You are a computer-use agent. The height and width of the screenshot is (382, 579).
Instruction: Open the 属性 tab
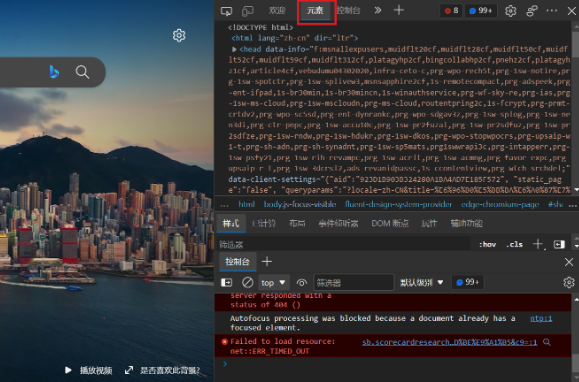point(429,223)
